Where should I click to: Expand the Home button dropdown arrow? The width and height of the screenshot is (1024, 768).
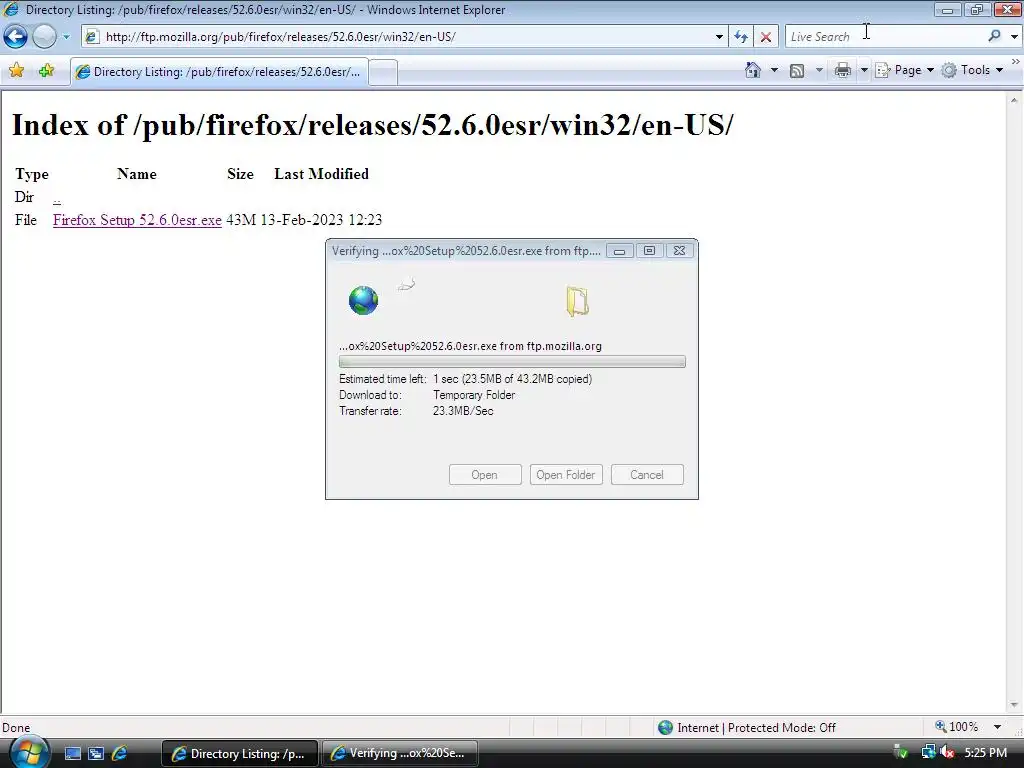coord(775,70)
